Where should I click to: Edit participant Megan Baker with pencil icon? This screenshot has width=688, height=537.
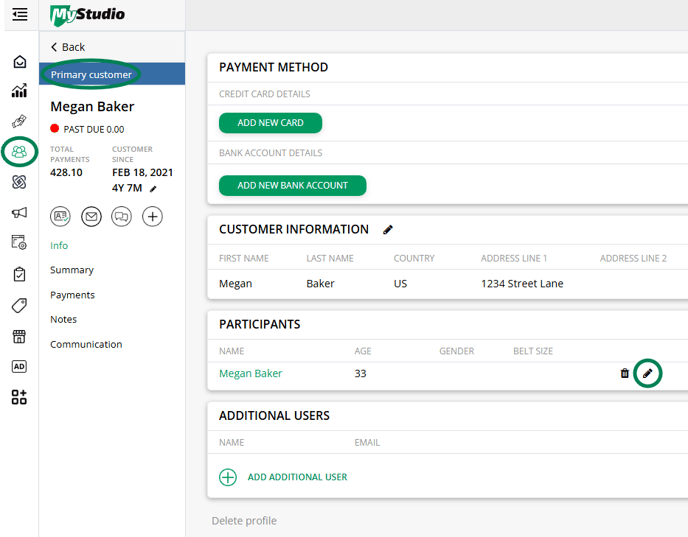(647, 373)
